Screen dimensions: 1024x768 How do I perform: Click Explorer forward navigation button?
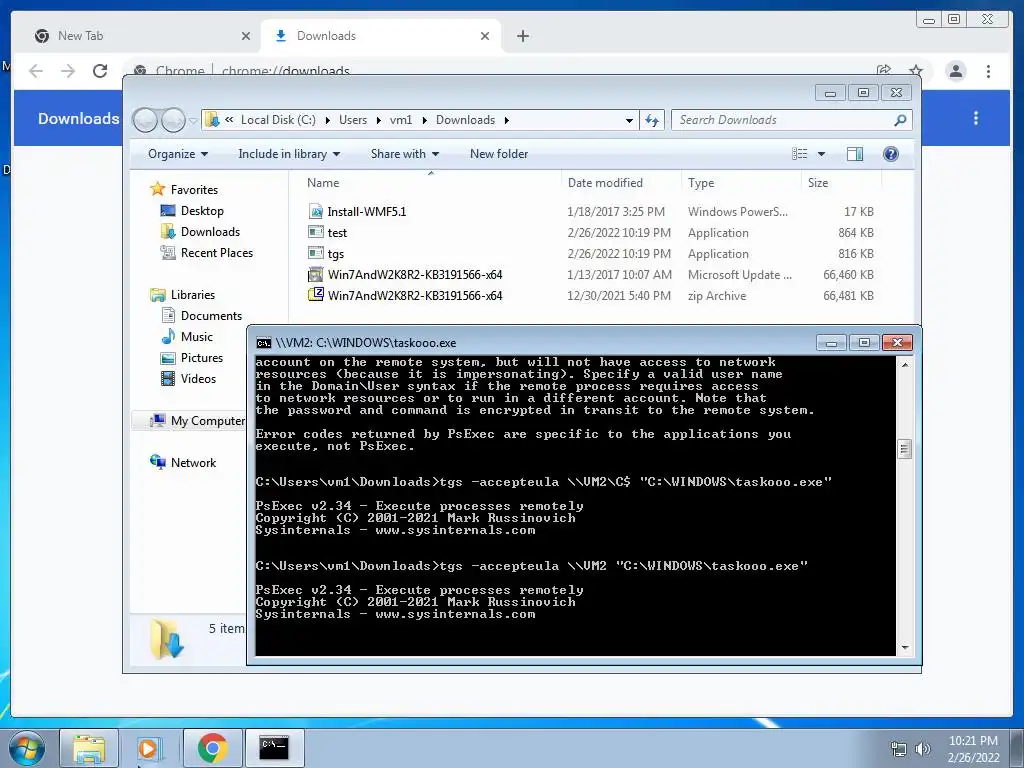(173, 120)
